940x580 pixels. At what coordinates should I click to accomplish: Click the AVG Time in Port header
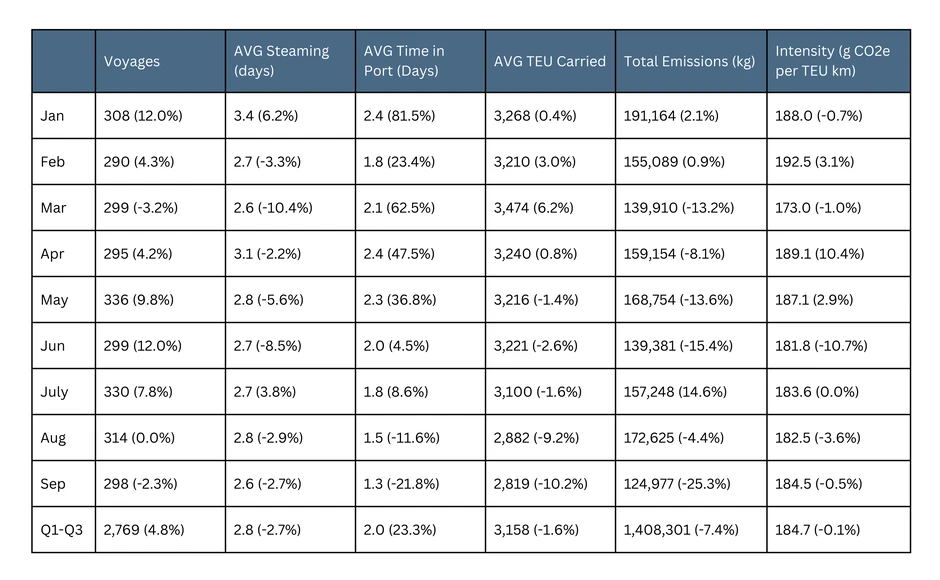pyautogui.click(x=408, y=61)
